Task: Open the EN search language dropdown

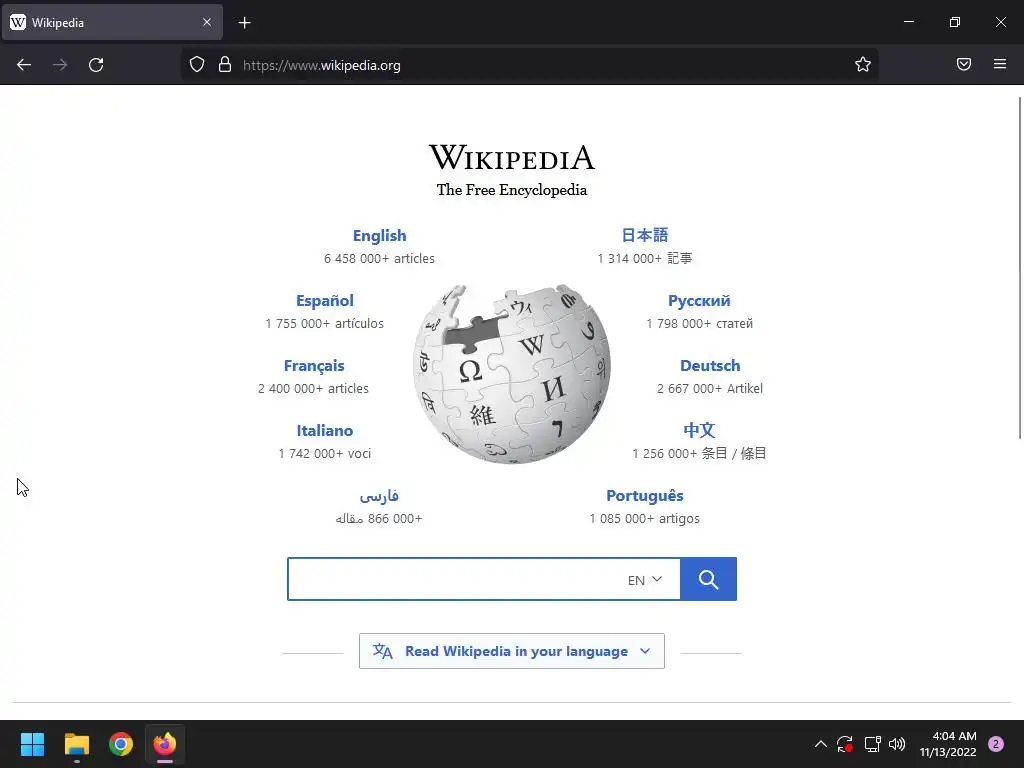Action: (645, 580)
